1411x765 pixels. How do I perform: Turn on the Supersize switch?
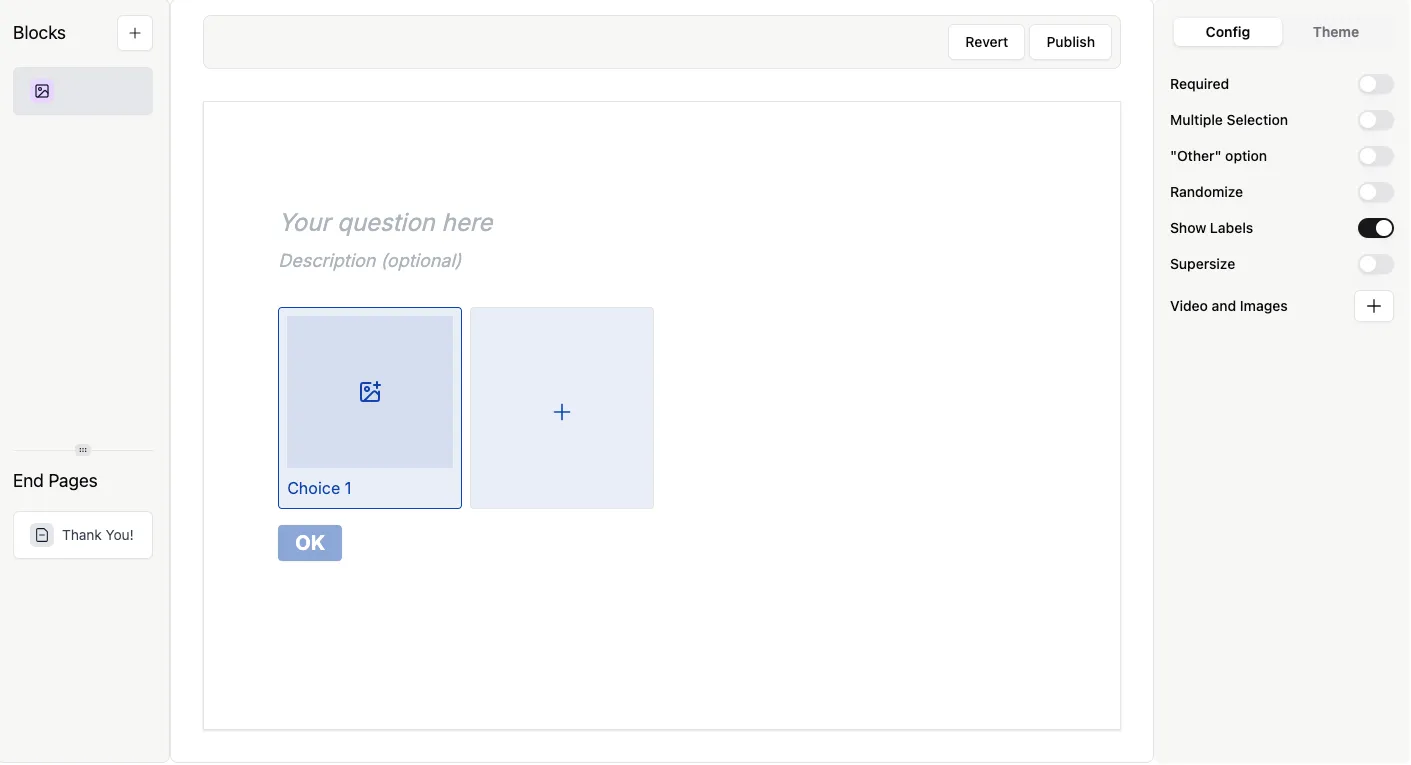pyautogui.click(x=1375, y=264)
